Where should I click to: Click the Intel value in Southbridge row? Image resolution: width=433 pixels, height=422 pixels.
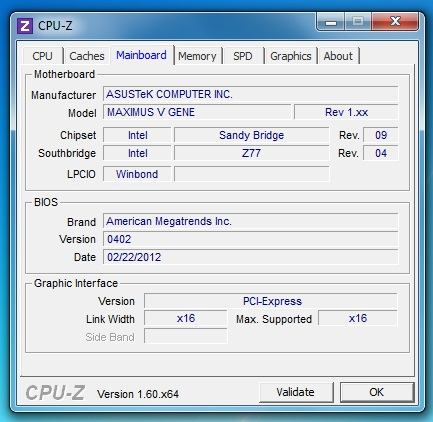click(137, 153)
